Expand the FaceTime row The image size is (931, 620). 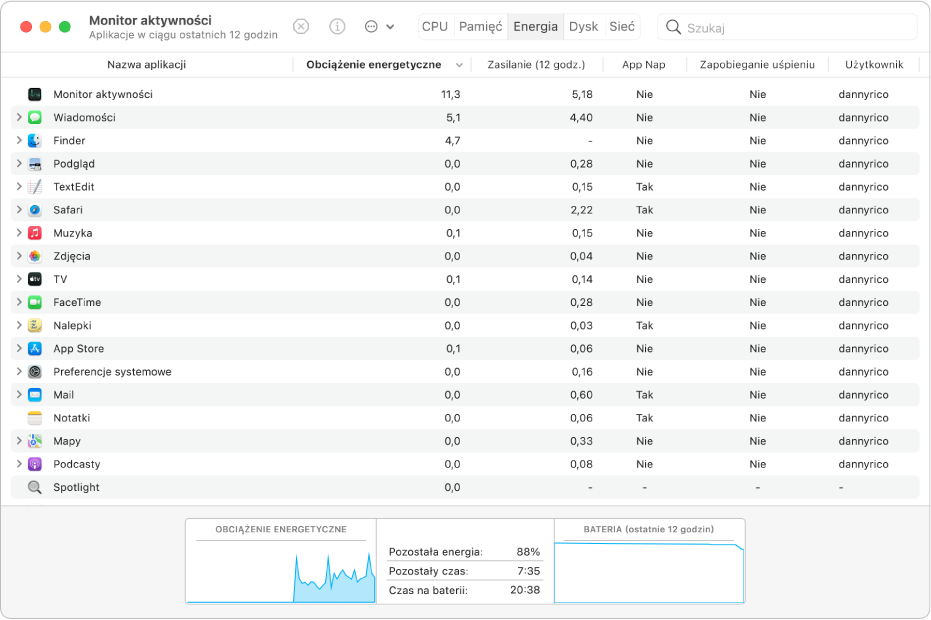[19, 302]
